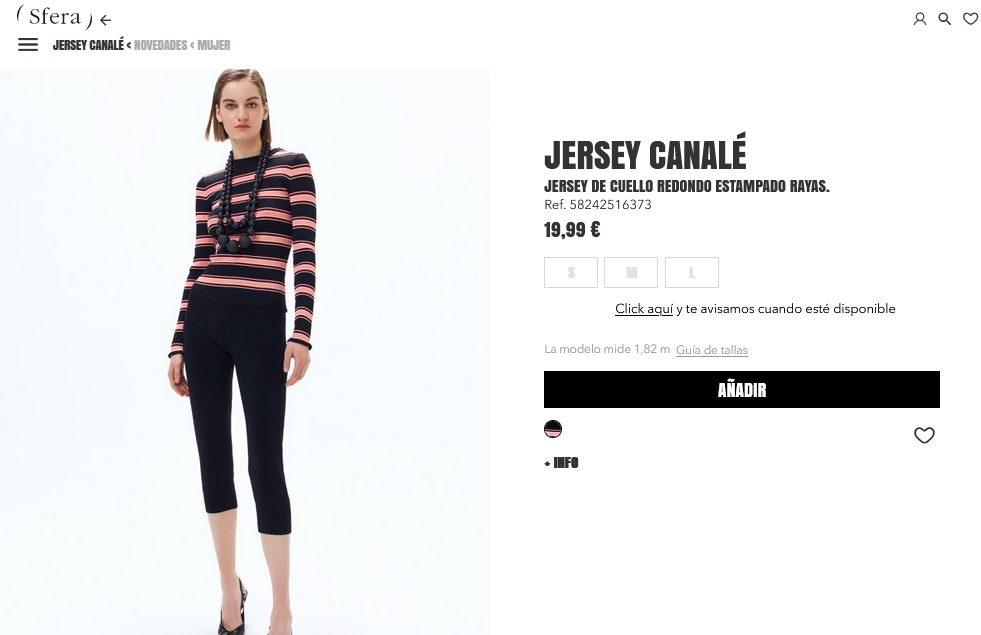This screenshot has width=981, height=635.
Task: Open the 'Click aquí' availability notification link
Action: [x=644, y=308]
